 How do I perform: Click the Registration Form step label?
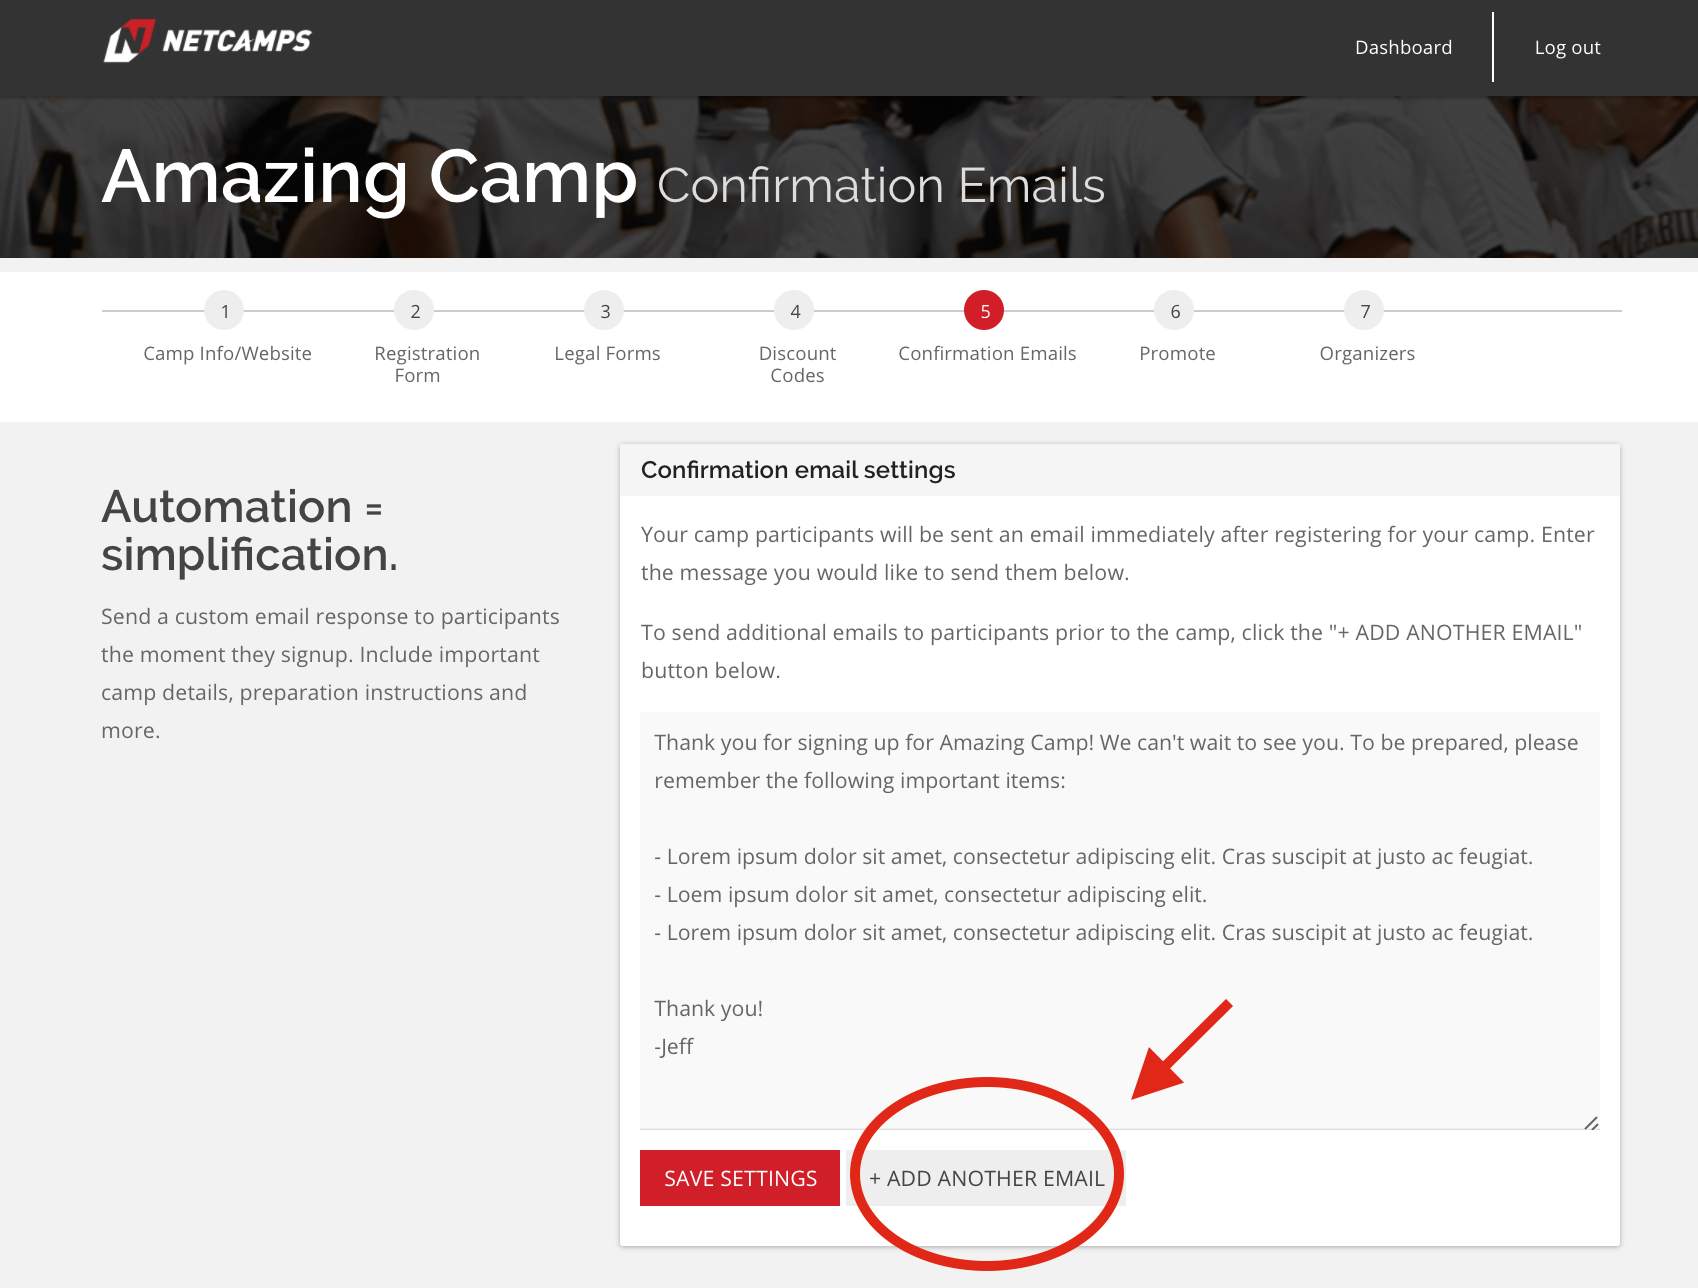[x=427, y=364]
